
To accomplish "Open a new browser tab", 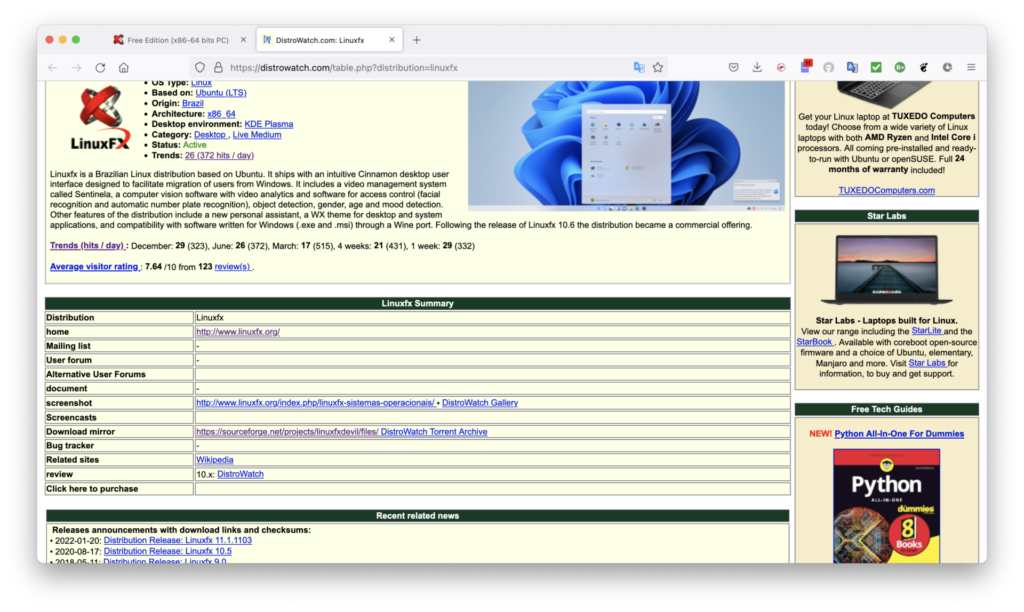I will tap(417, 40).
